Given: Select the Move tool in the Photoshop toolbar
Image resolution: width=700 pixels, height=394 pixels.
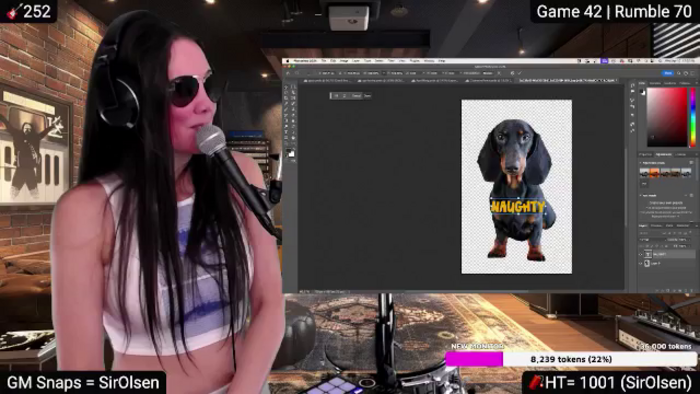Looking at the screenshot, I should (286, 87).
